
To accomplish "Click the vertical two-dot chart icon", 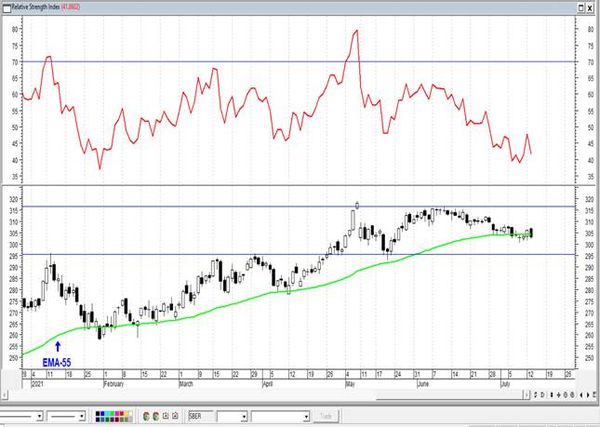I will tap(552, 395).
